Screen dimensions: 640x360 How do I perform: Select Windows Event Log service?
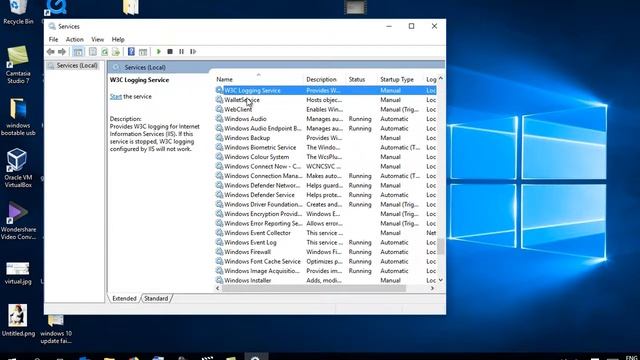326,242
